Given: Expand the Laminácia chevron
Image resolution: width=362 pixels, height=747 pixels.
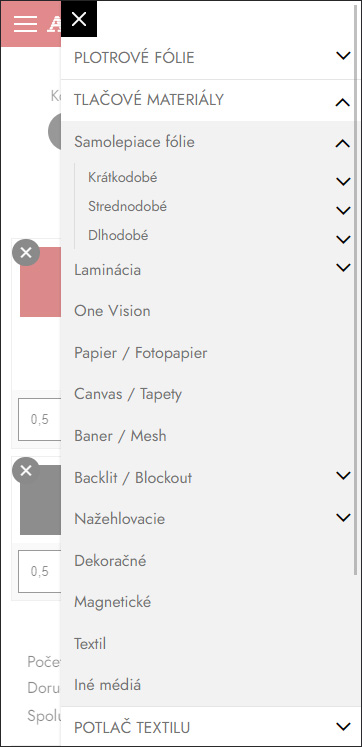Looking at the screenshot, I should (x=343, y=267).
